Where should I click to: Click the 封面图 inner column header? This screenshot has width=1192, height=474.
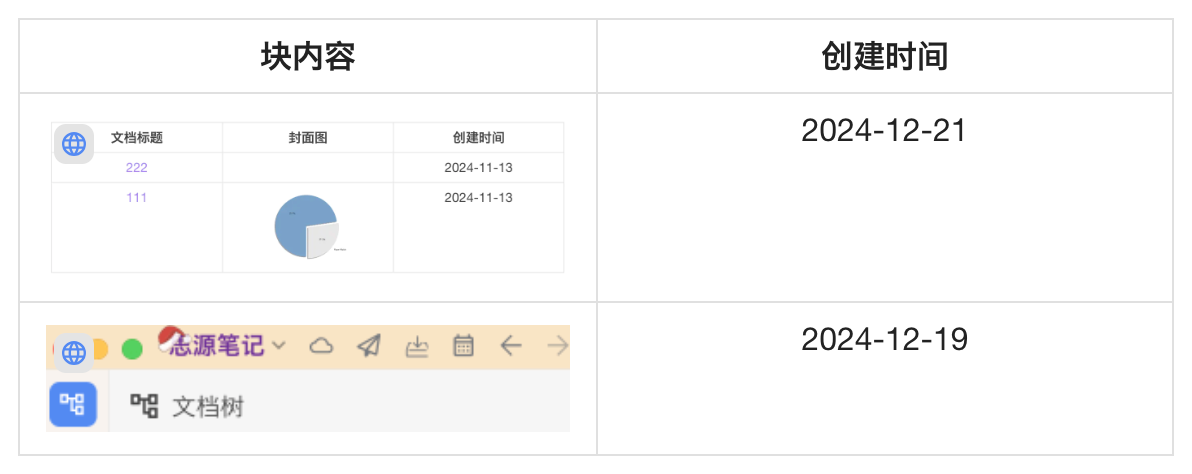(x=307, y=138)
